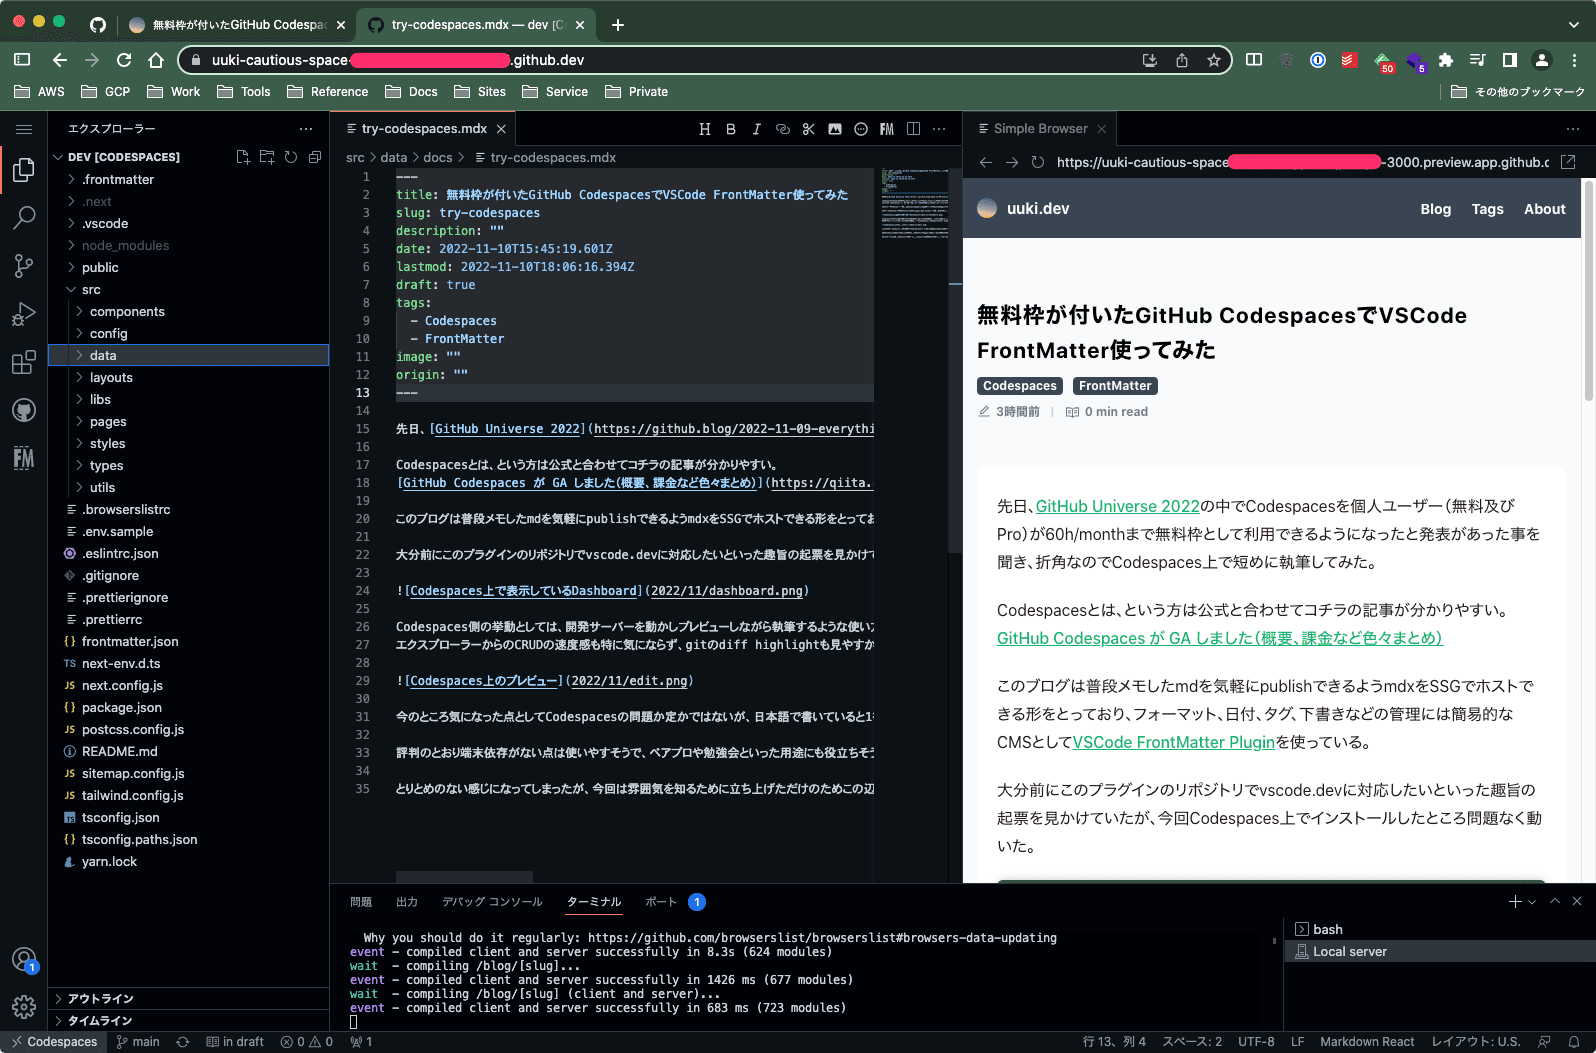Open the About link in preview
Screen dimensions: 1596x1053
tap(1544, 209)
